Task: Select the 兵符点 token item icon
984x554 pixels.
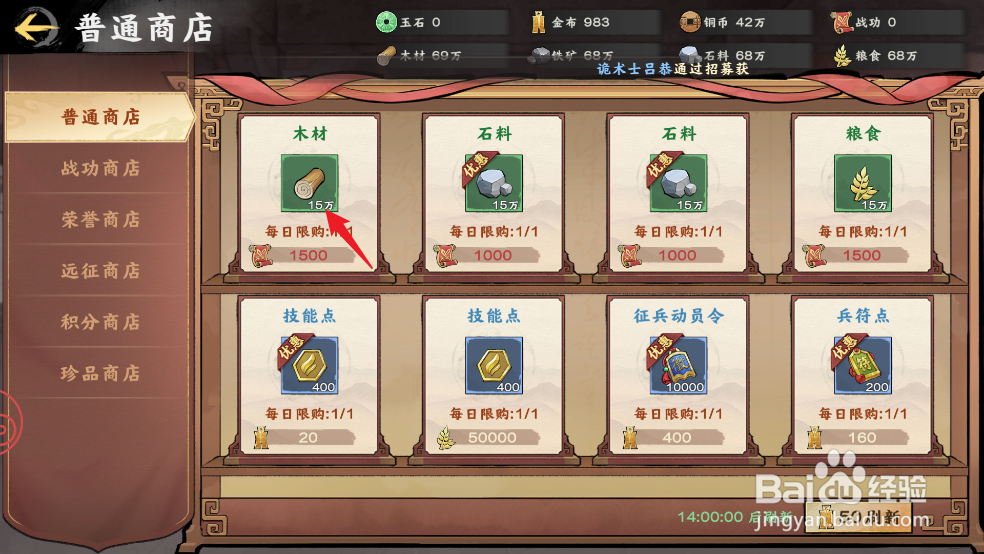Action: [x=863, y=365]
